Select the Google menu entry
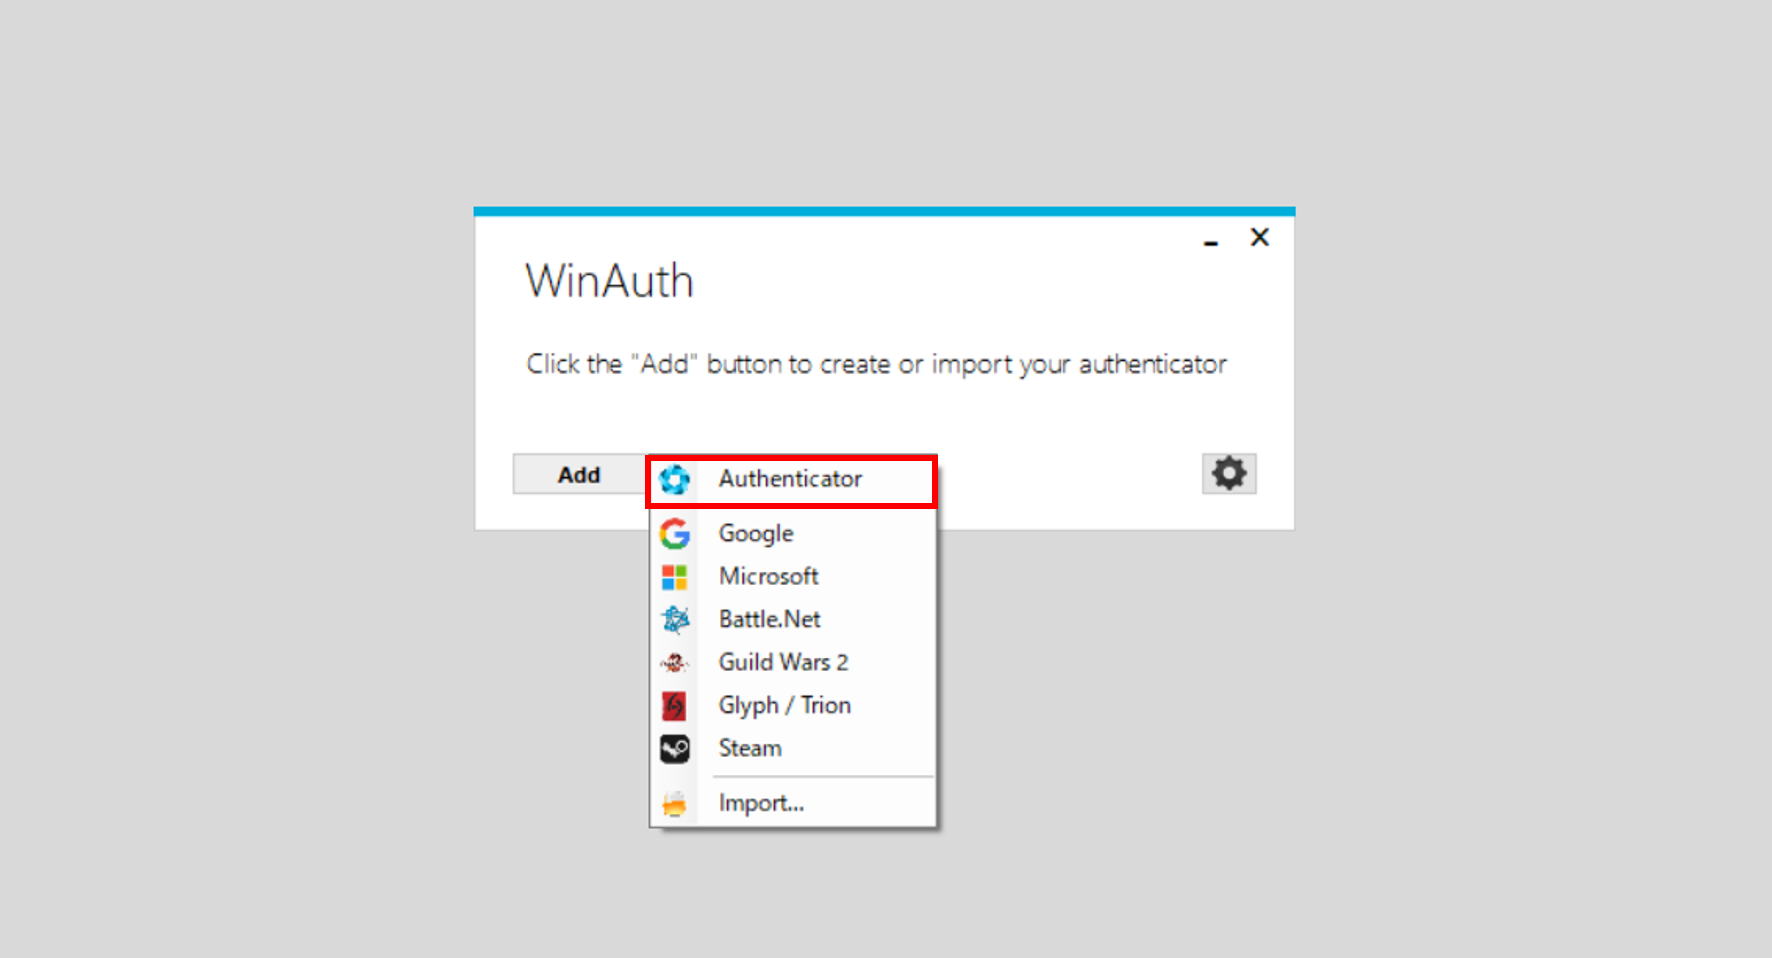 pos(792,534)
